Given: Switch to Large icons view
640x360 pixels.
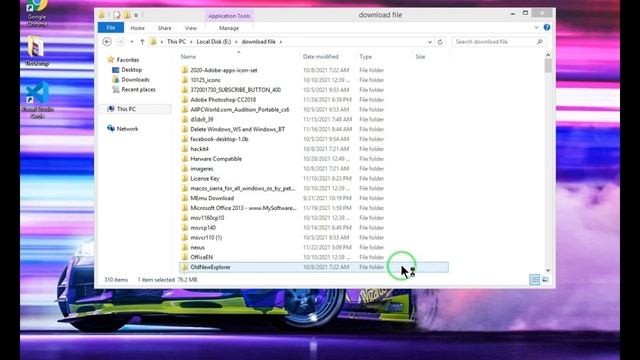Looking at the screenshot, I should (545, 280).
